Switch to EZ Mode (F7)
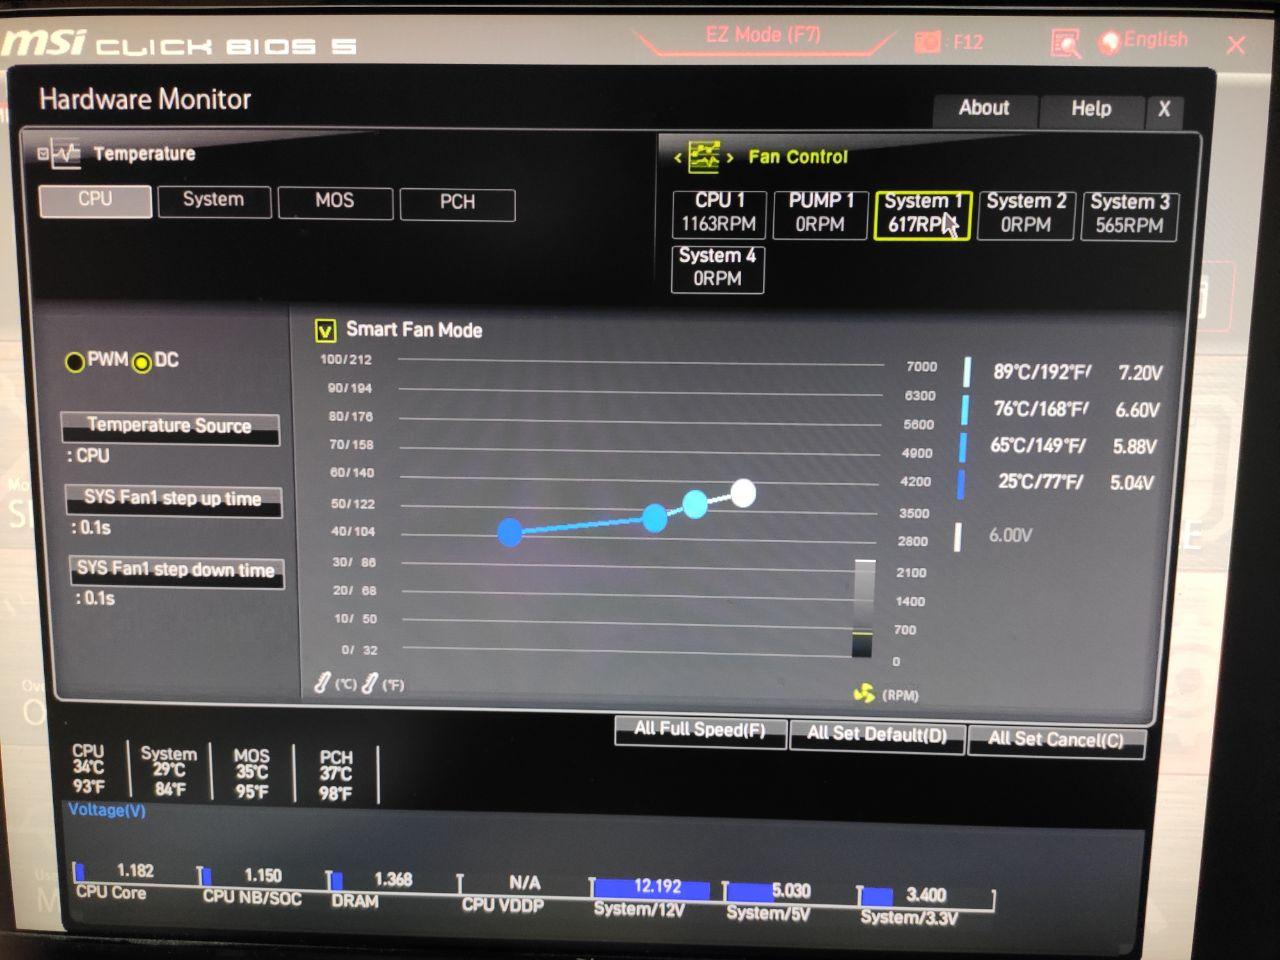The image size is (1280, 960). click(x=763, y=36)
